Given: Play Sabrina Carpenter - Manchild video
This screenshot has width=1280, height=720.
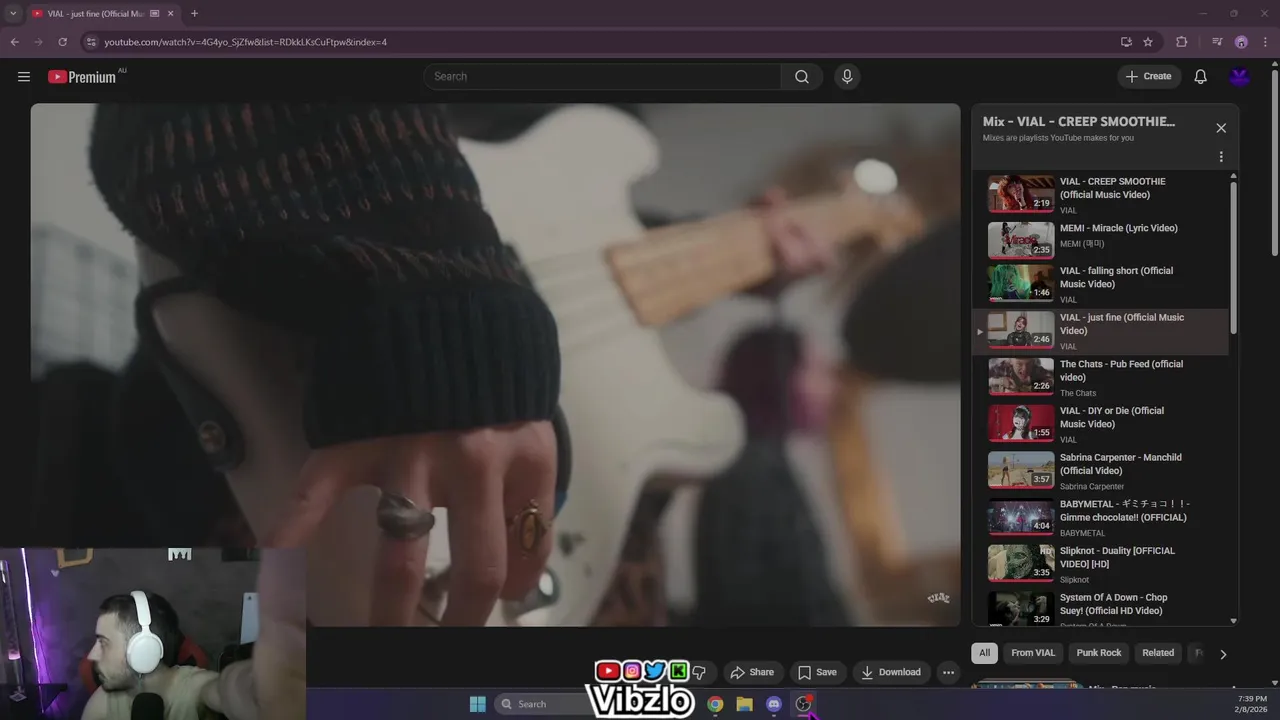Looking at the screenshot, I should point(1100,471).
